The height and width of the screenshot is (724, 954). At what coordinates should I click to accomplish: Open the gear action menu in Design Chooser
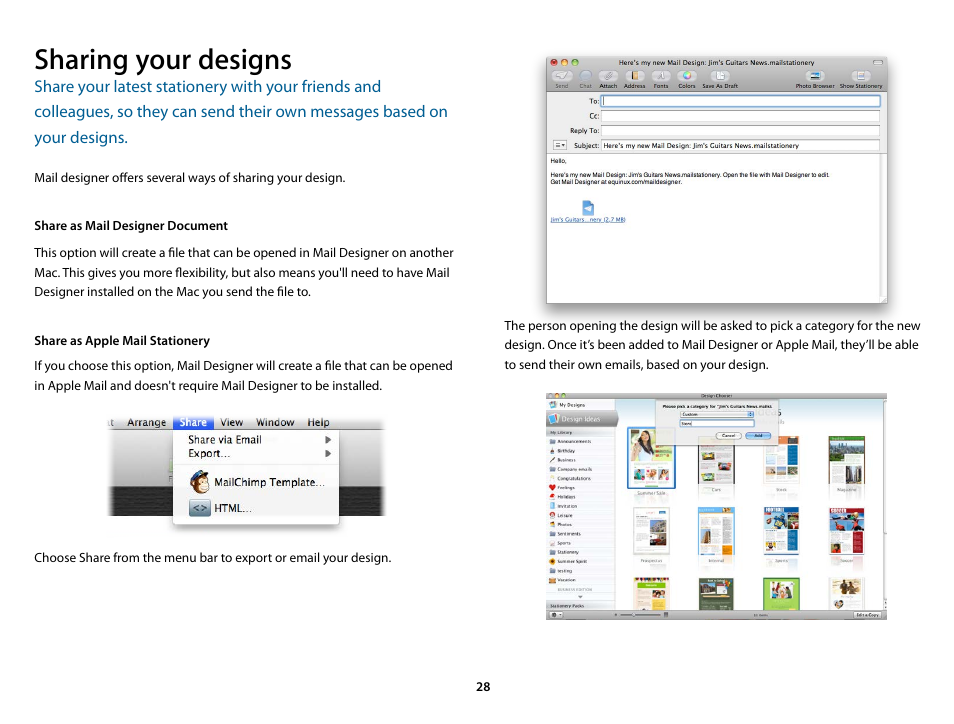tap(555, 615)
